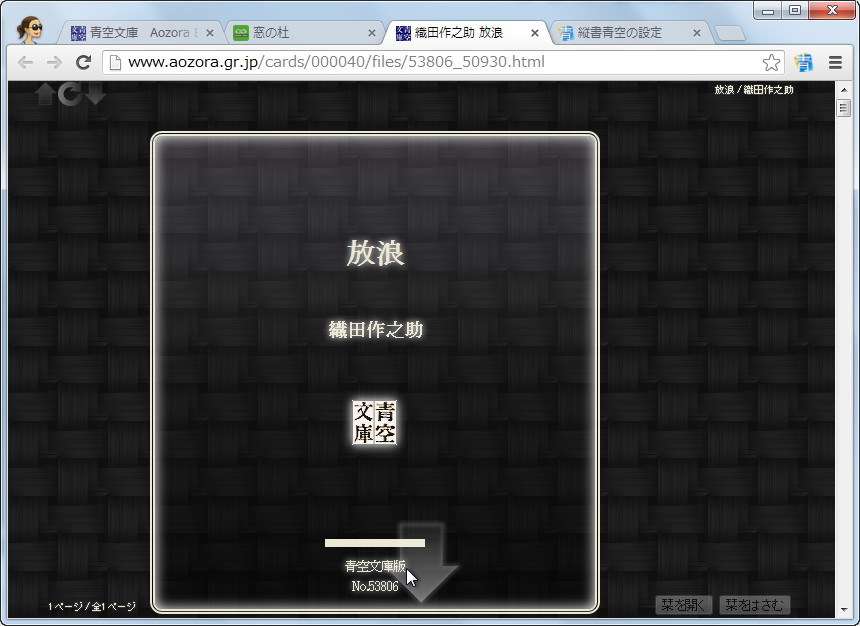Minimize the Chrome window
860x626 pixels.
[x=768, y=10]
